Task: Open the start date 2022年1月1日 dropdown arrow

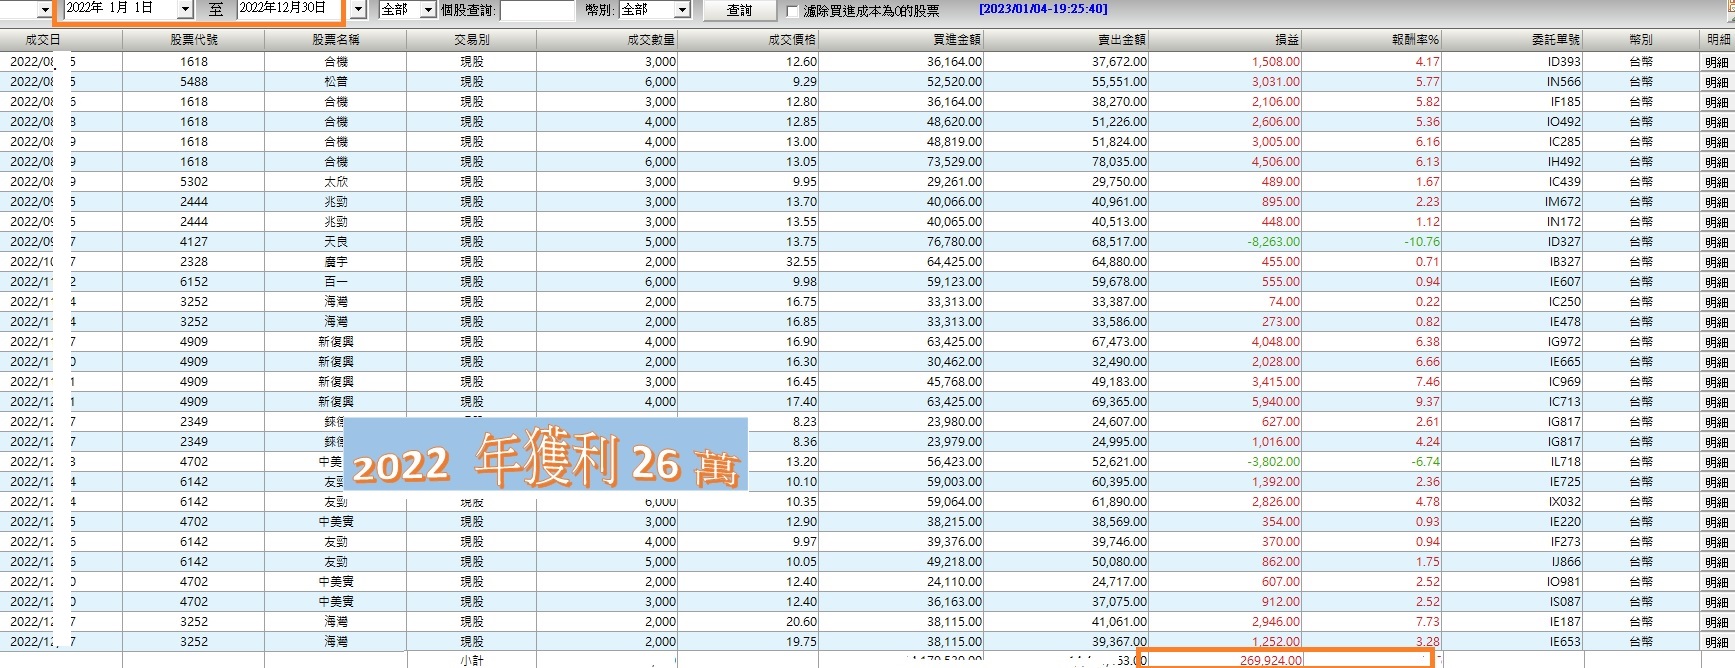Action: (184, 9)
